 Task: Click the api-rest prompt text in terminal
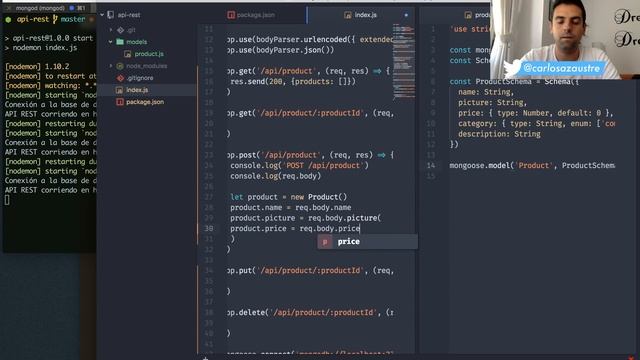[33, 19]
